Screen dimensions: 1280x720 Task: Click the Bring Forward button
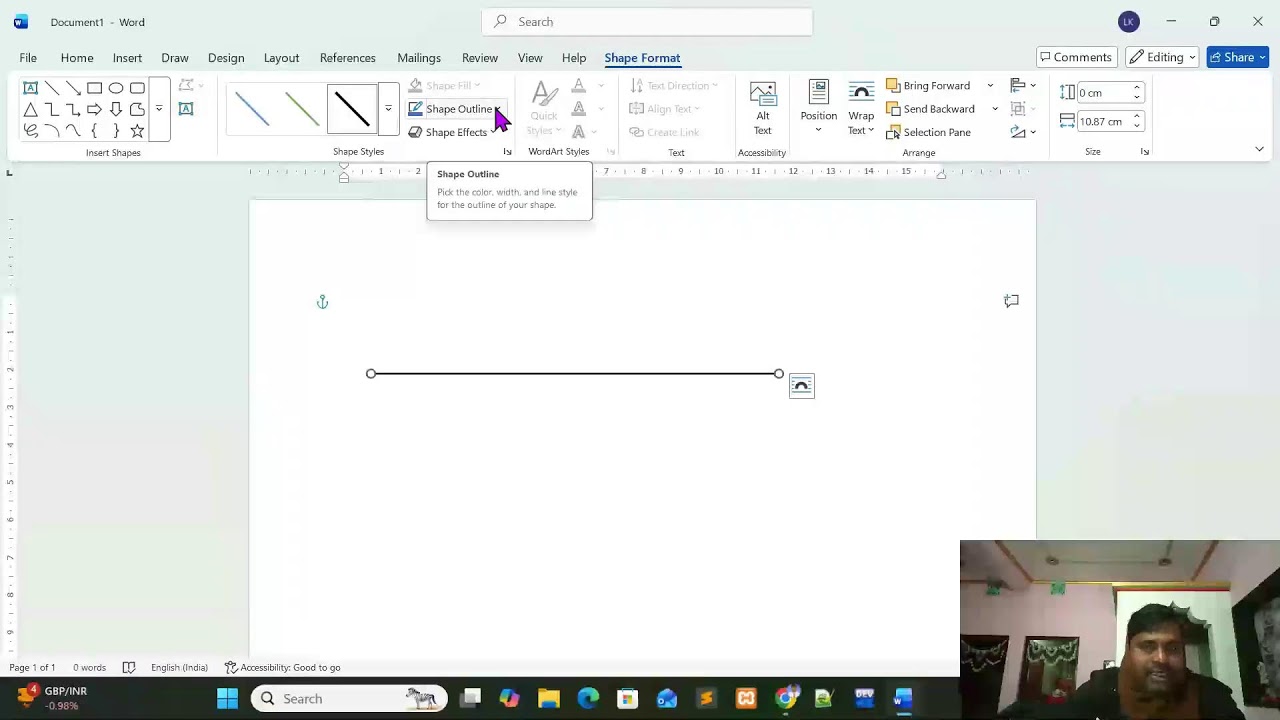coord(928,86)
